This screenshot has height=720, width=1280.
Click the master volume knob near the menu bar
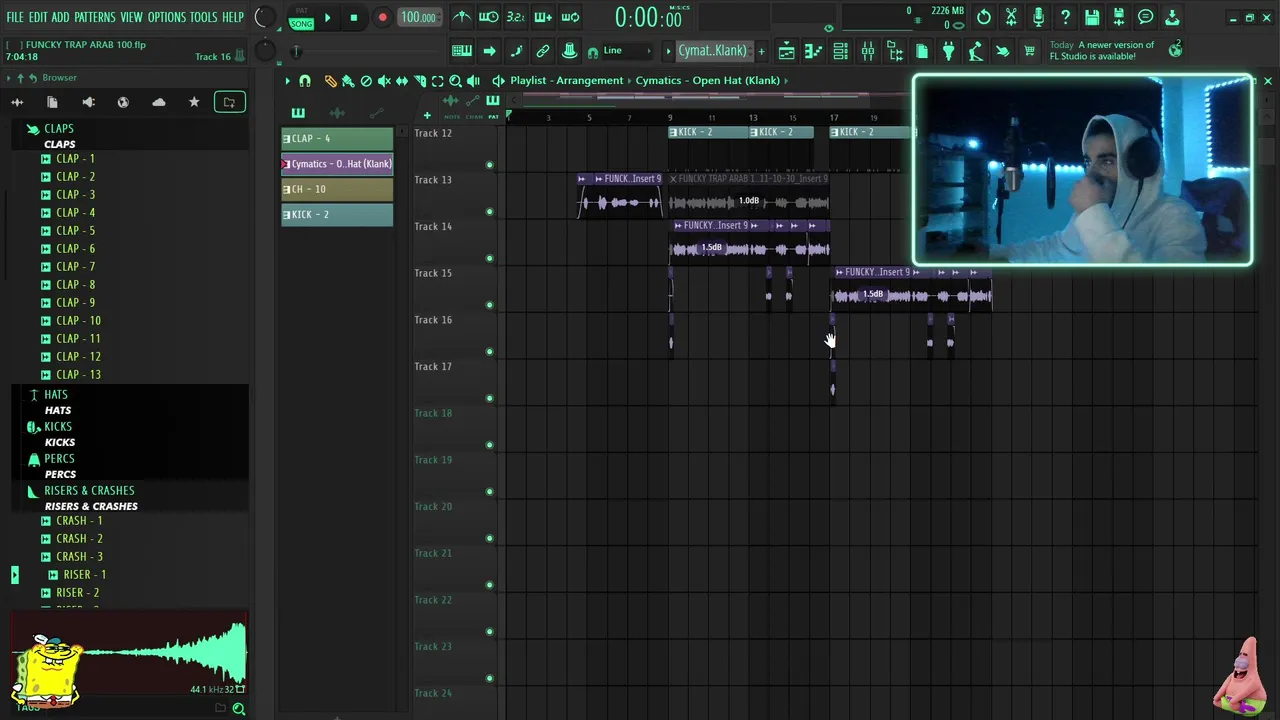263,17
